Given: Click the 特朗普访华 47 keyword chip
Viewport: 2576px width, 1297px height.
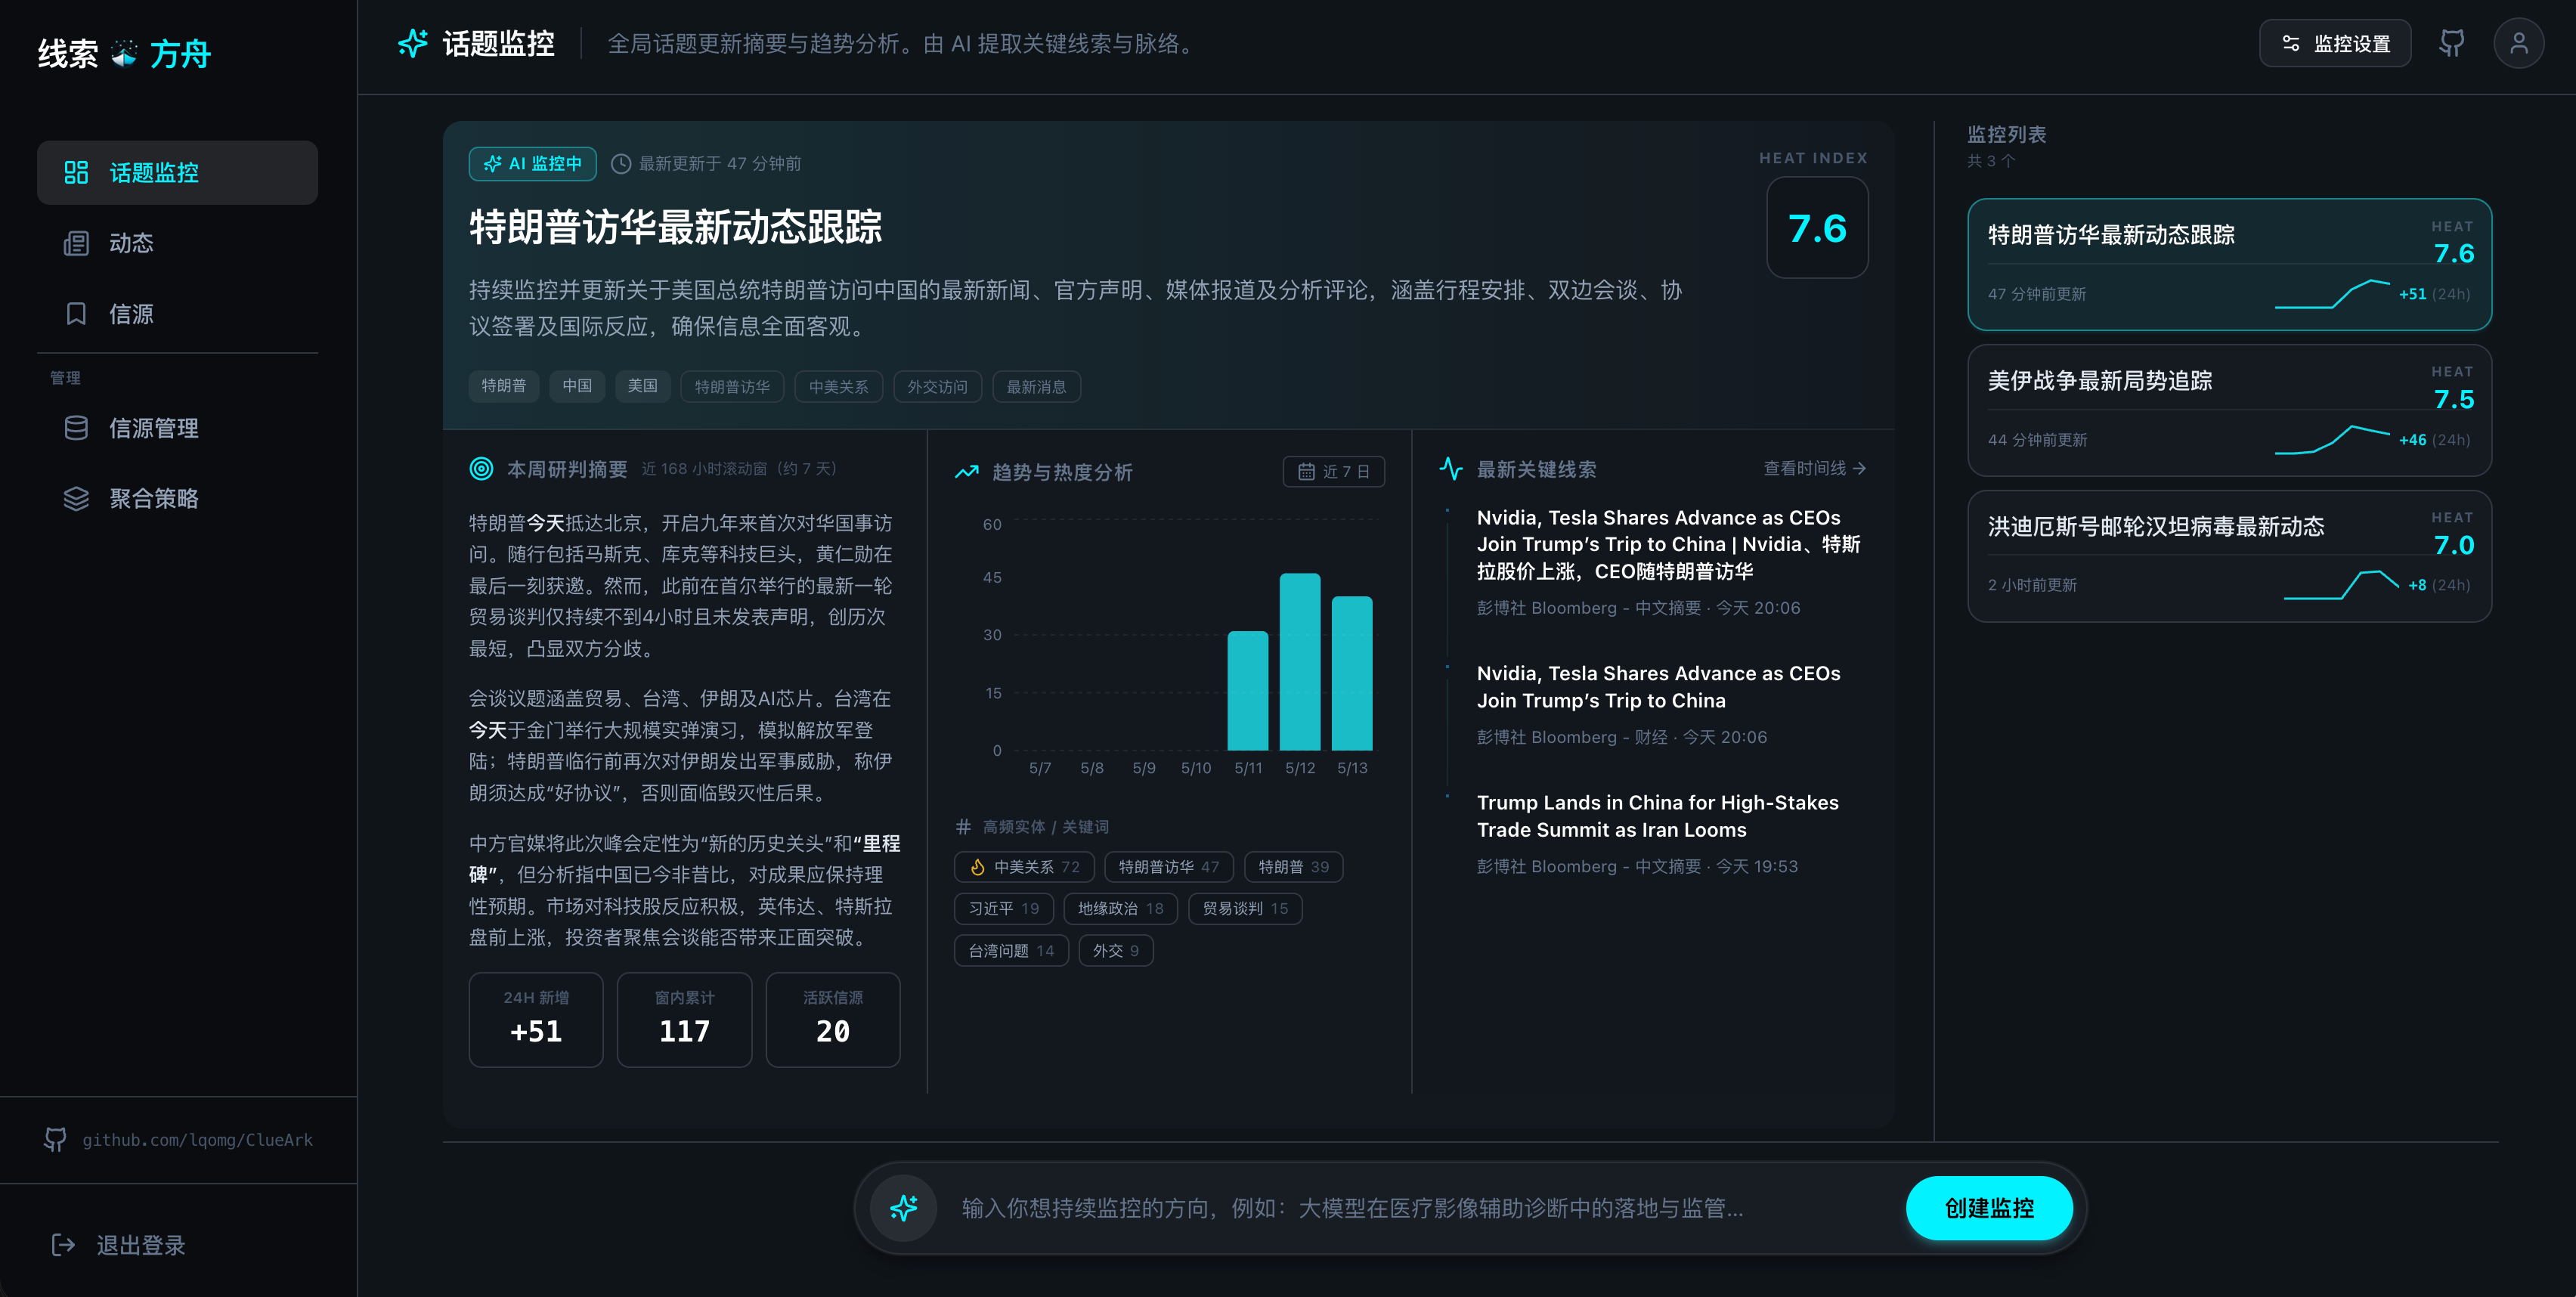Looking at the screenshot, I should 1168,867.
